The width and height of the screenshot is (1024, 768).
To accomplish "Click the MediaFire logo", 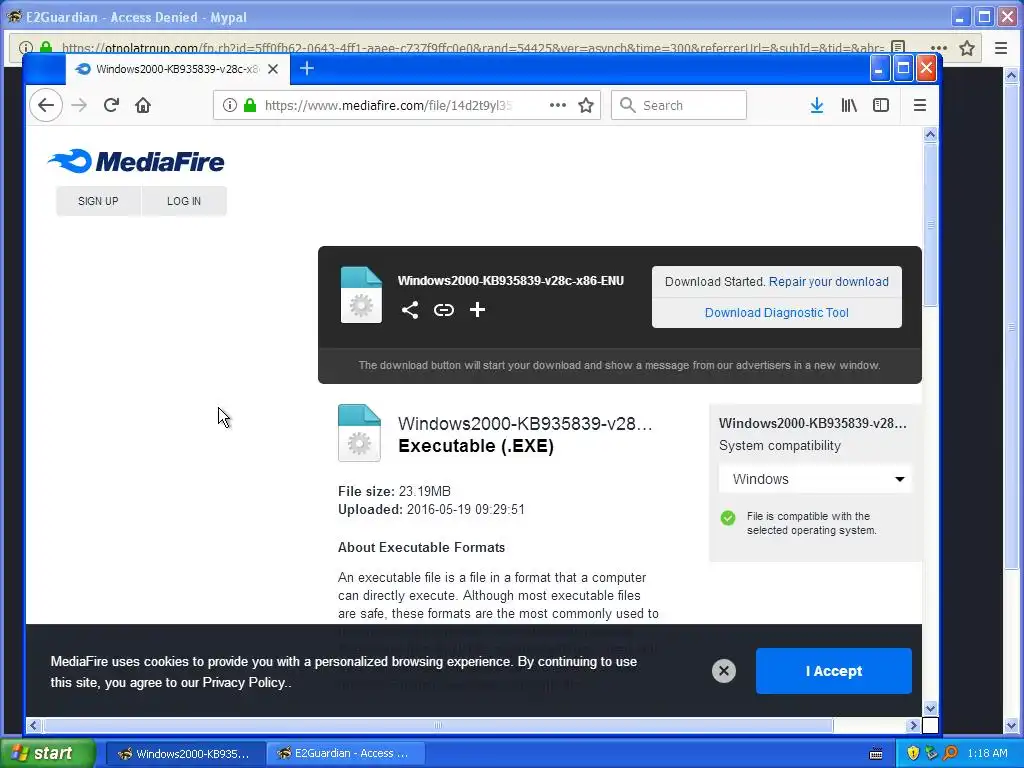I will (x=136, y=161).
